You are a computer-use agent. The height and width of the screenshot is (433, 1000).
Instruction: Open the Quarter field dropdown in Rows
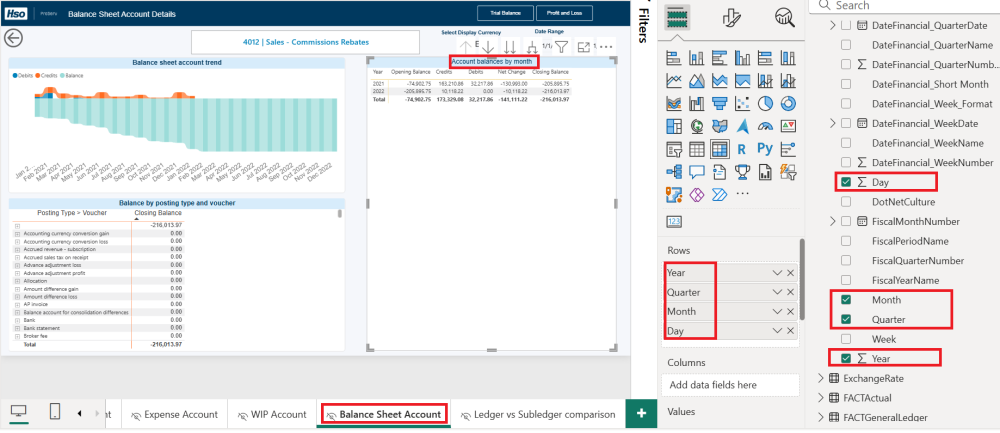pos(777,292)
